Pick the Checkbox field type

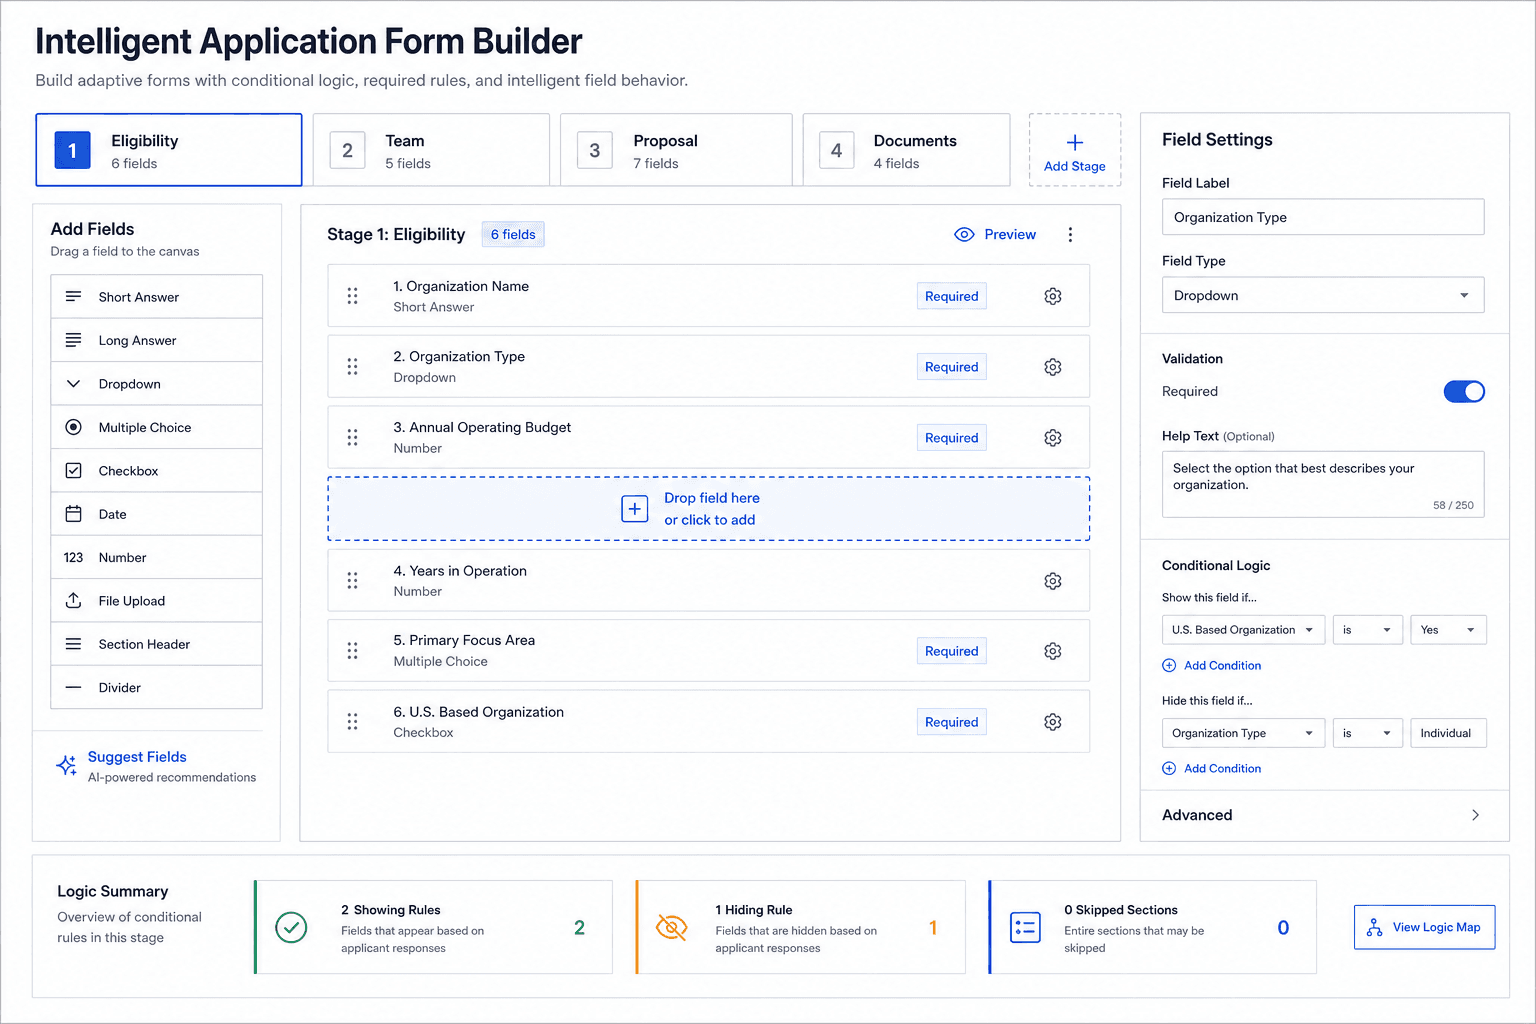pos(157,471)
